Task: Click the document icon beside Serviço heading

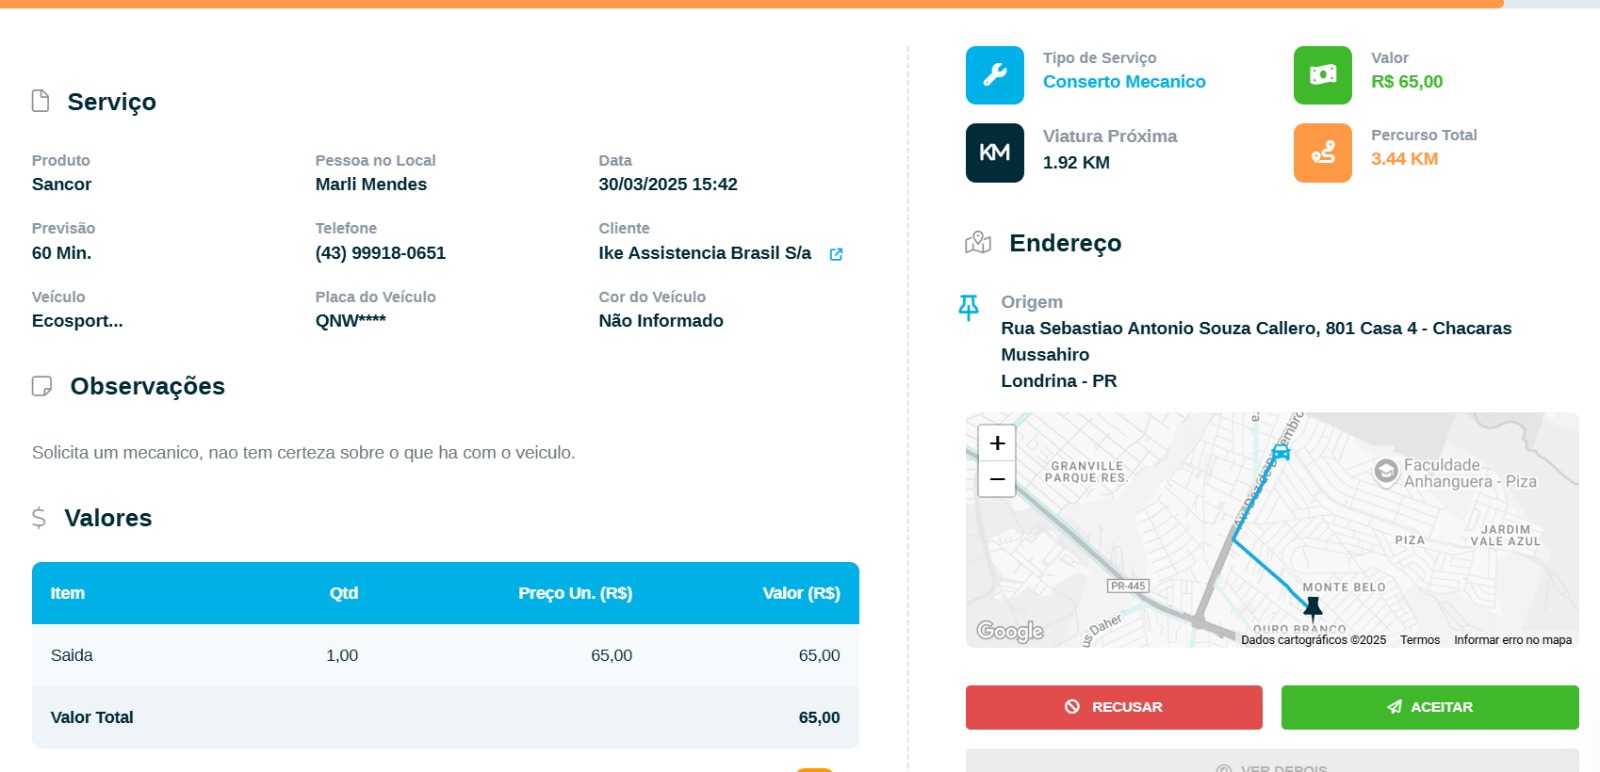Action: point(41,101)
